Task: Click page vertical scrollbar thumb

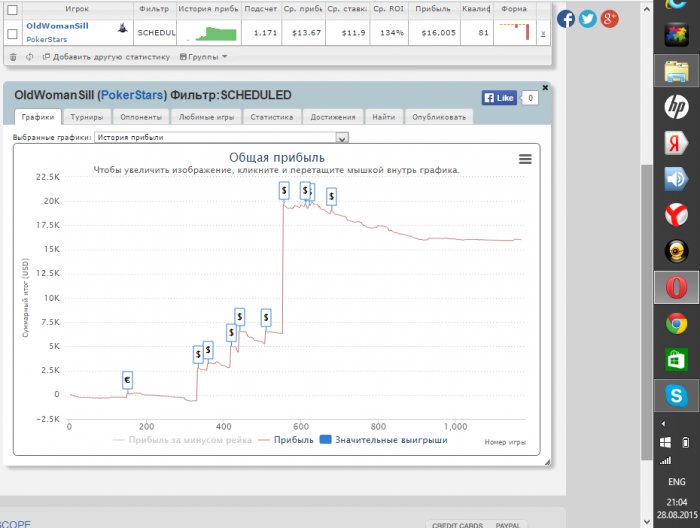Action: [646, 312]
